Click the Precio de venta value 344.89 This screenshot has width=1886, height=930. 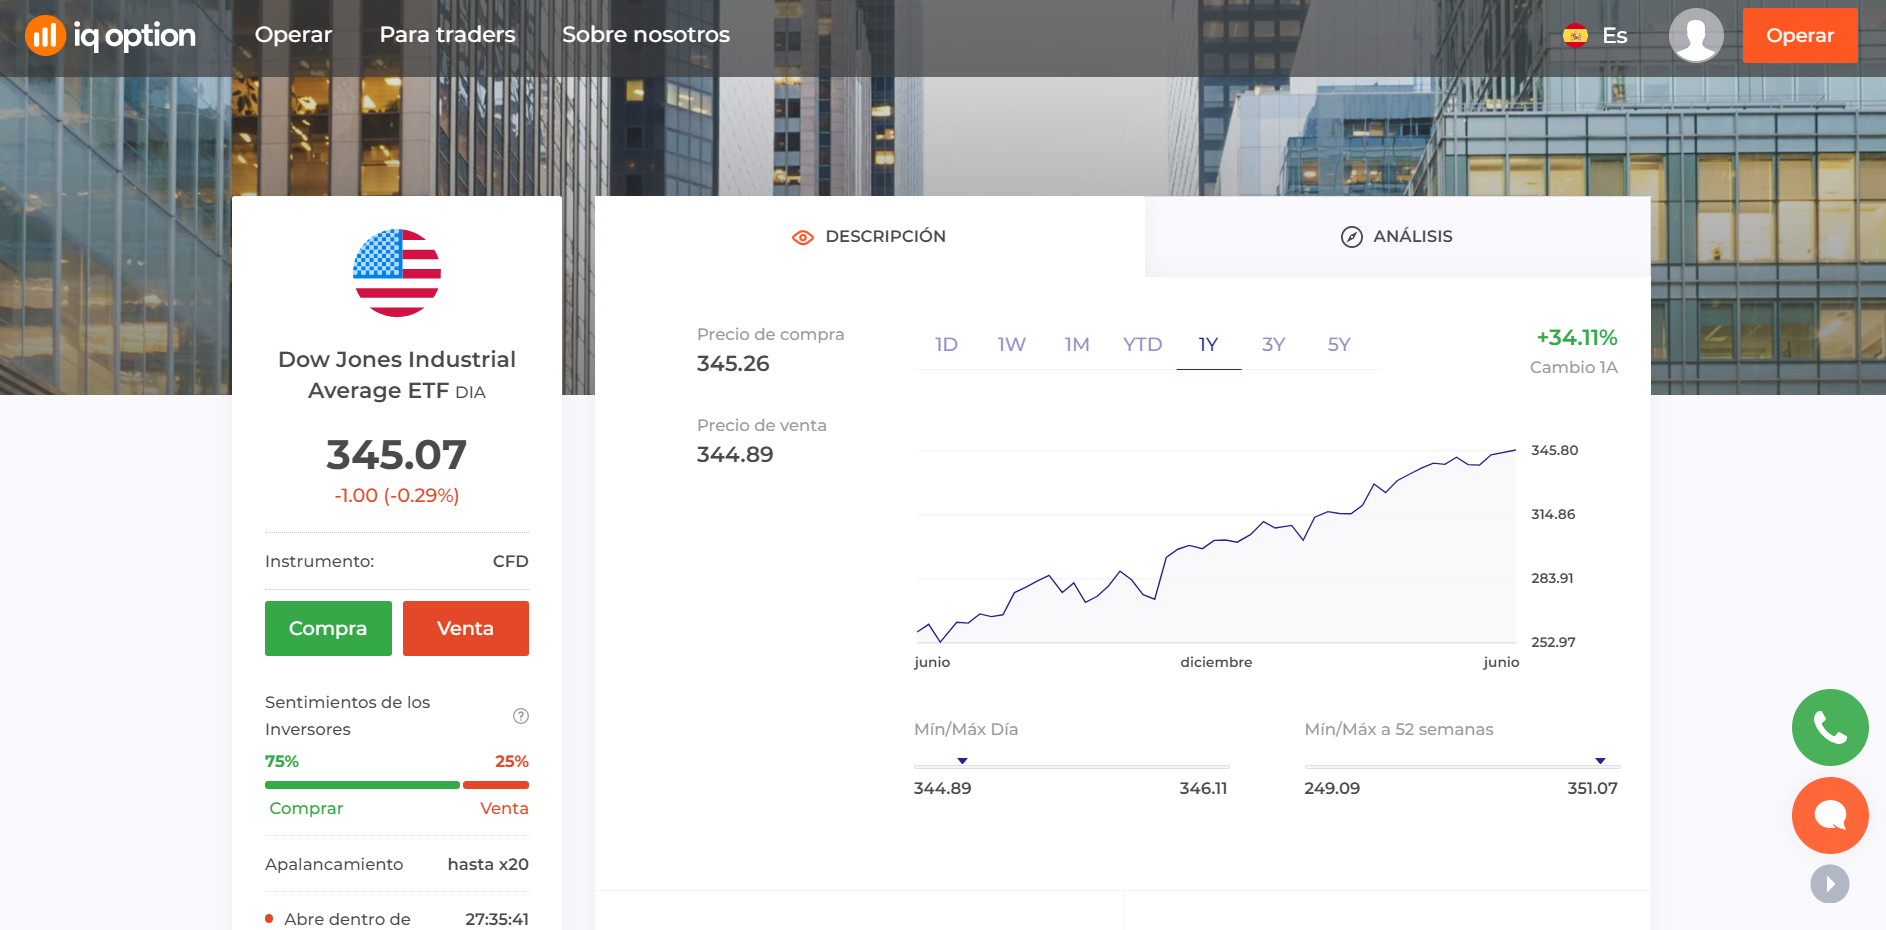tap(735, 455)
